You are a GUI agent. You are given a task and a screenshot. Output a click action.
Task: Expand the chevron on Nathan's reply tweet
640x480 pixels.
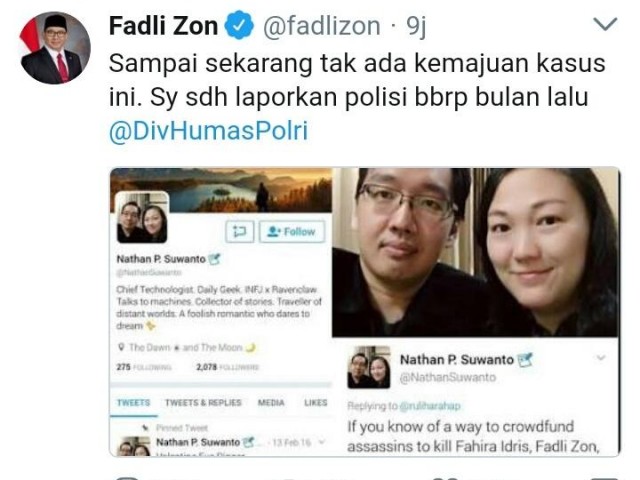[x=600, y=358]
